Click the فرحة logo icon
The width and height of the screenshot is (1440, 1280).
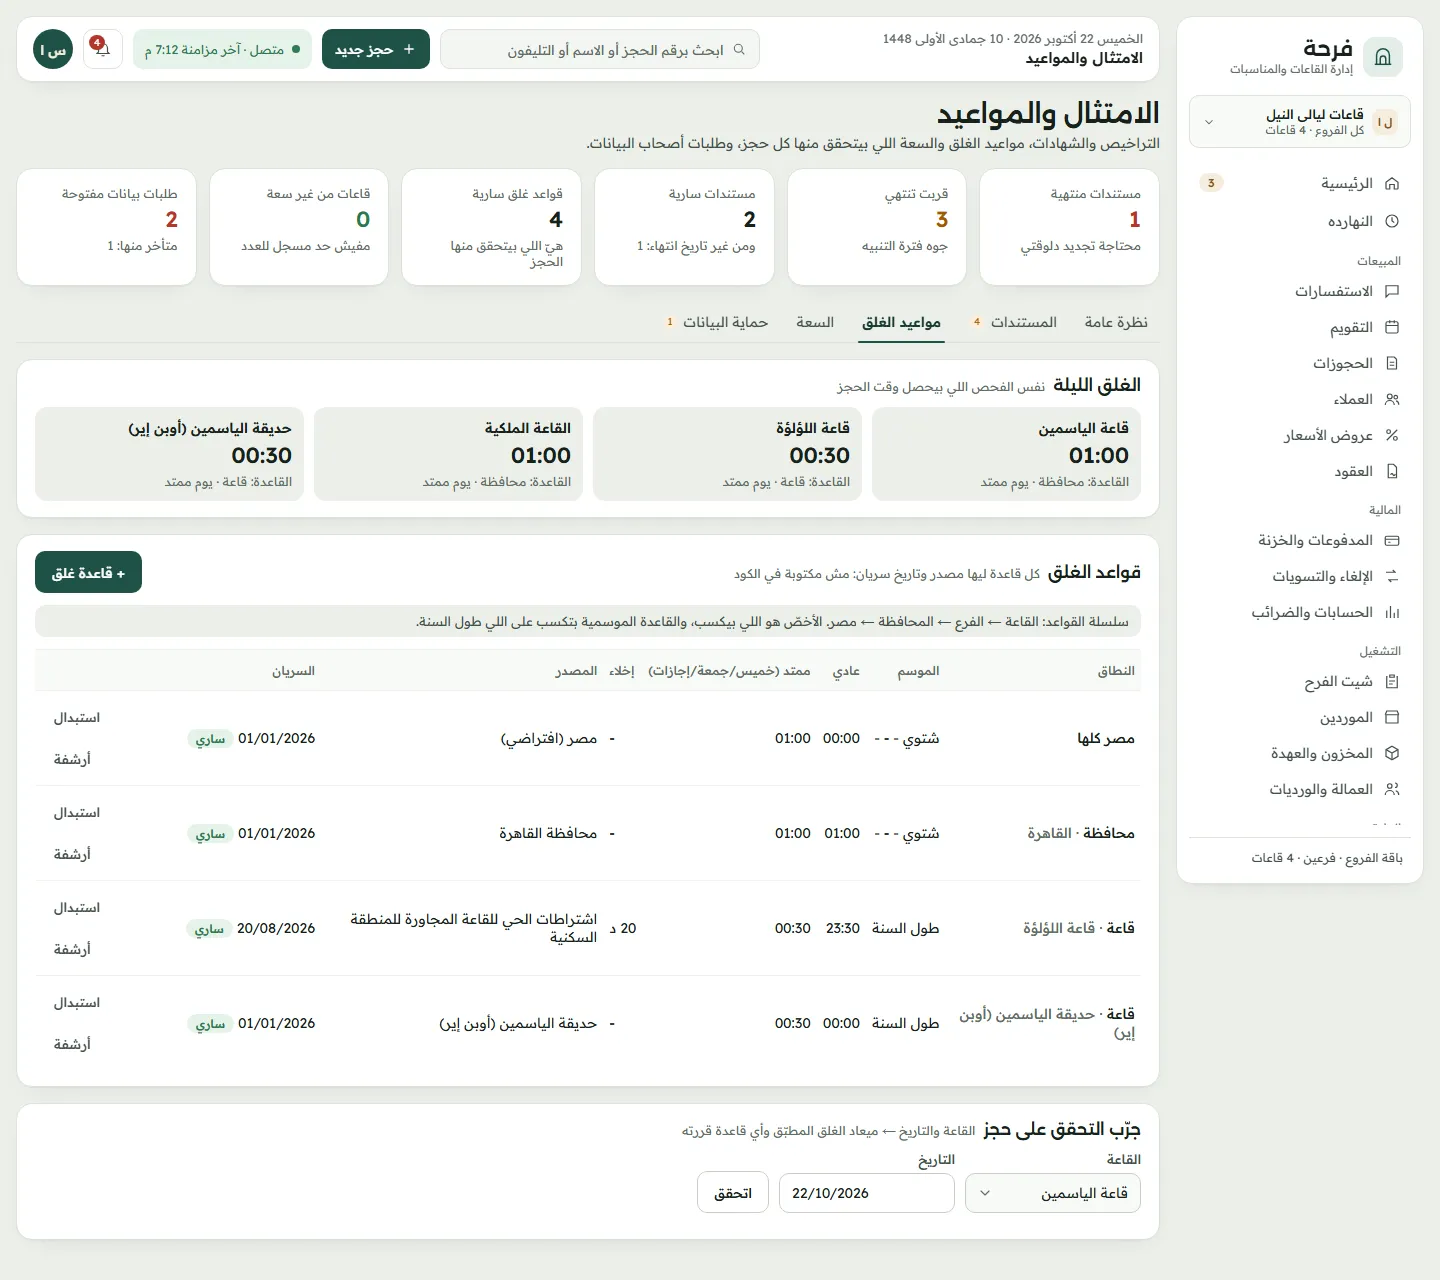[1383, 57]
